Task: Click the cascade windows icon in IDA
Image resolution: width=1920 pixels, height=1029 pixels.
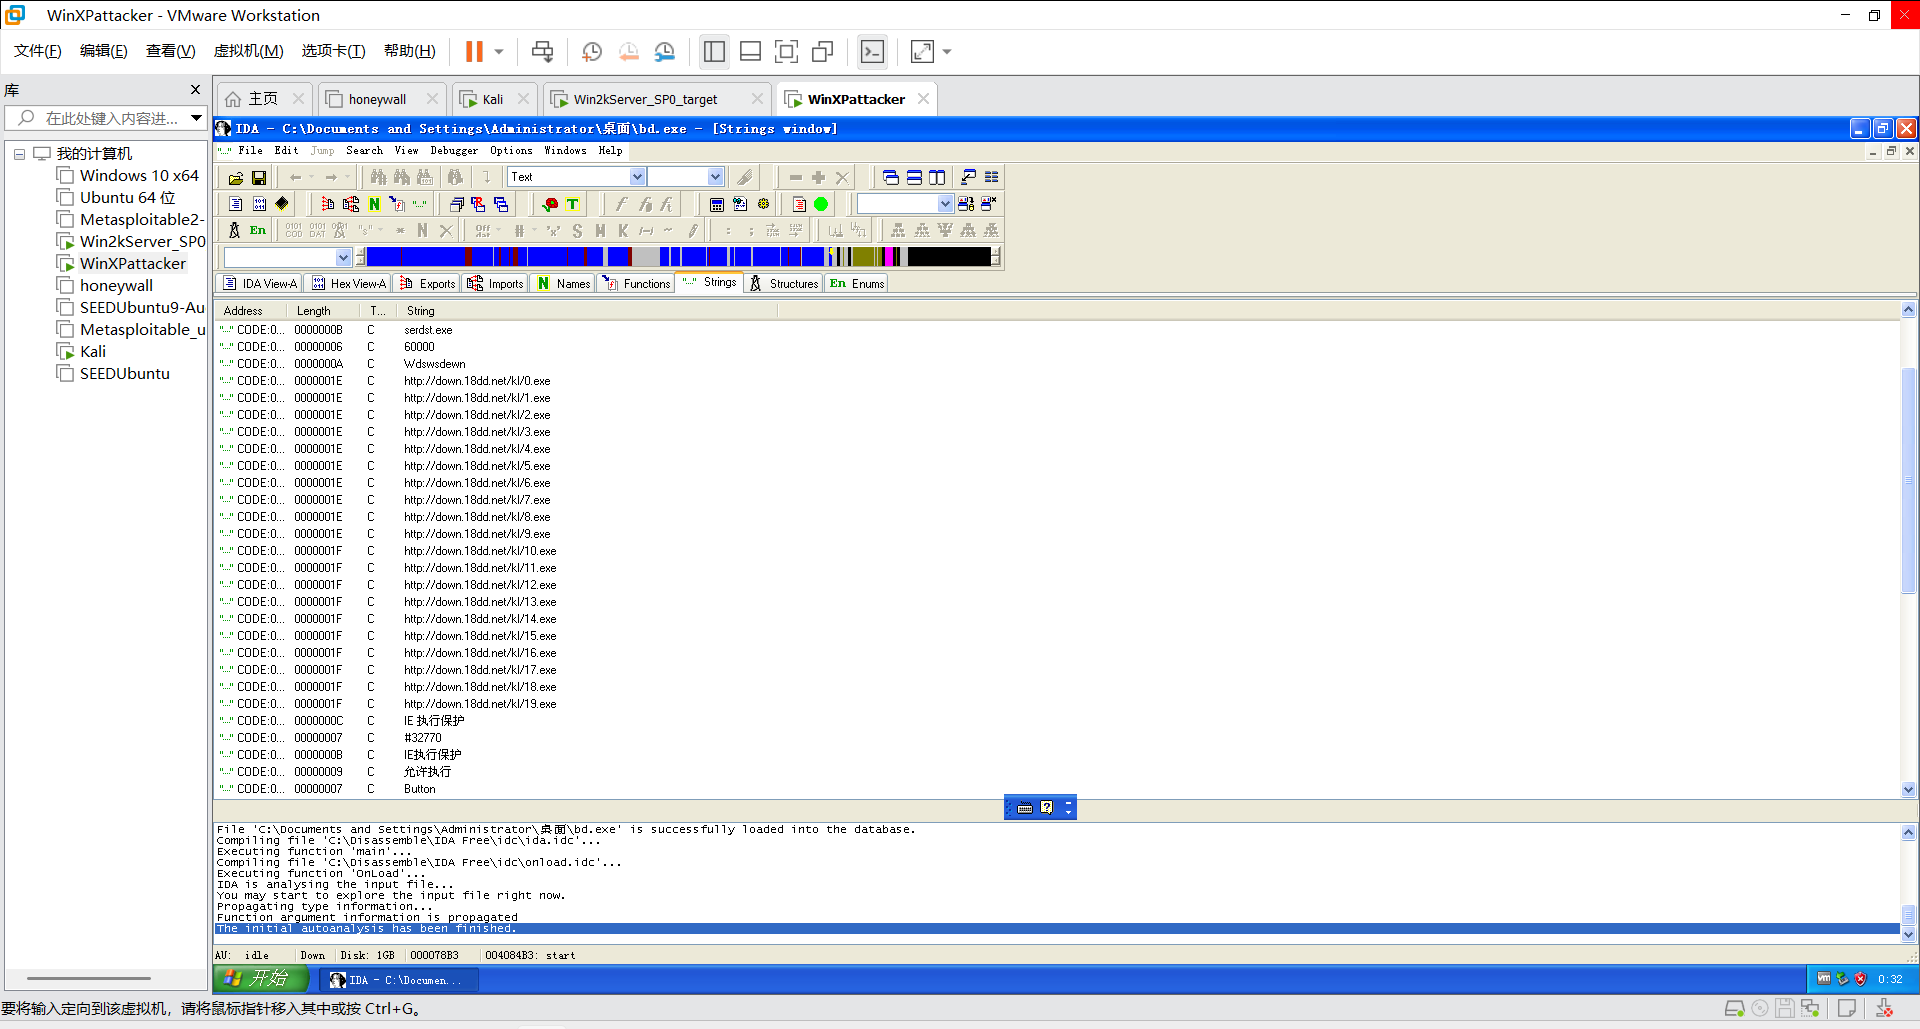Action: (x=890, y=178)
